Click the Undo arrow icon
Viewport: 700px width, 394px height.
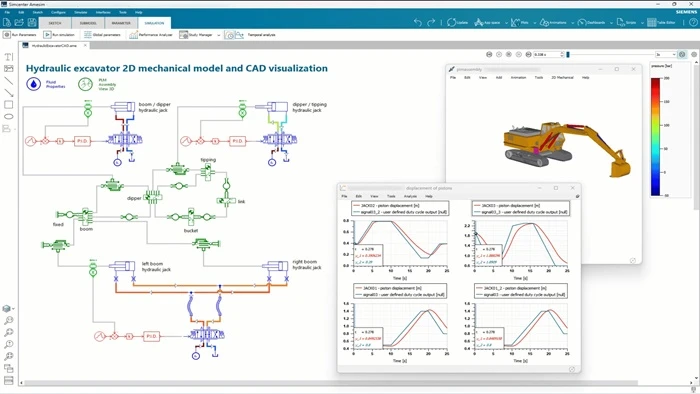pyautogui.click(x=417, y=22)
